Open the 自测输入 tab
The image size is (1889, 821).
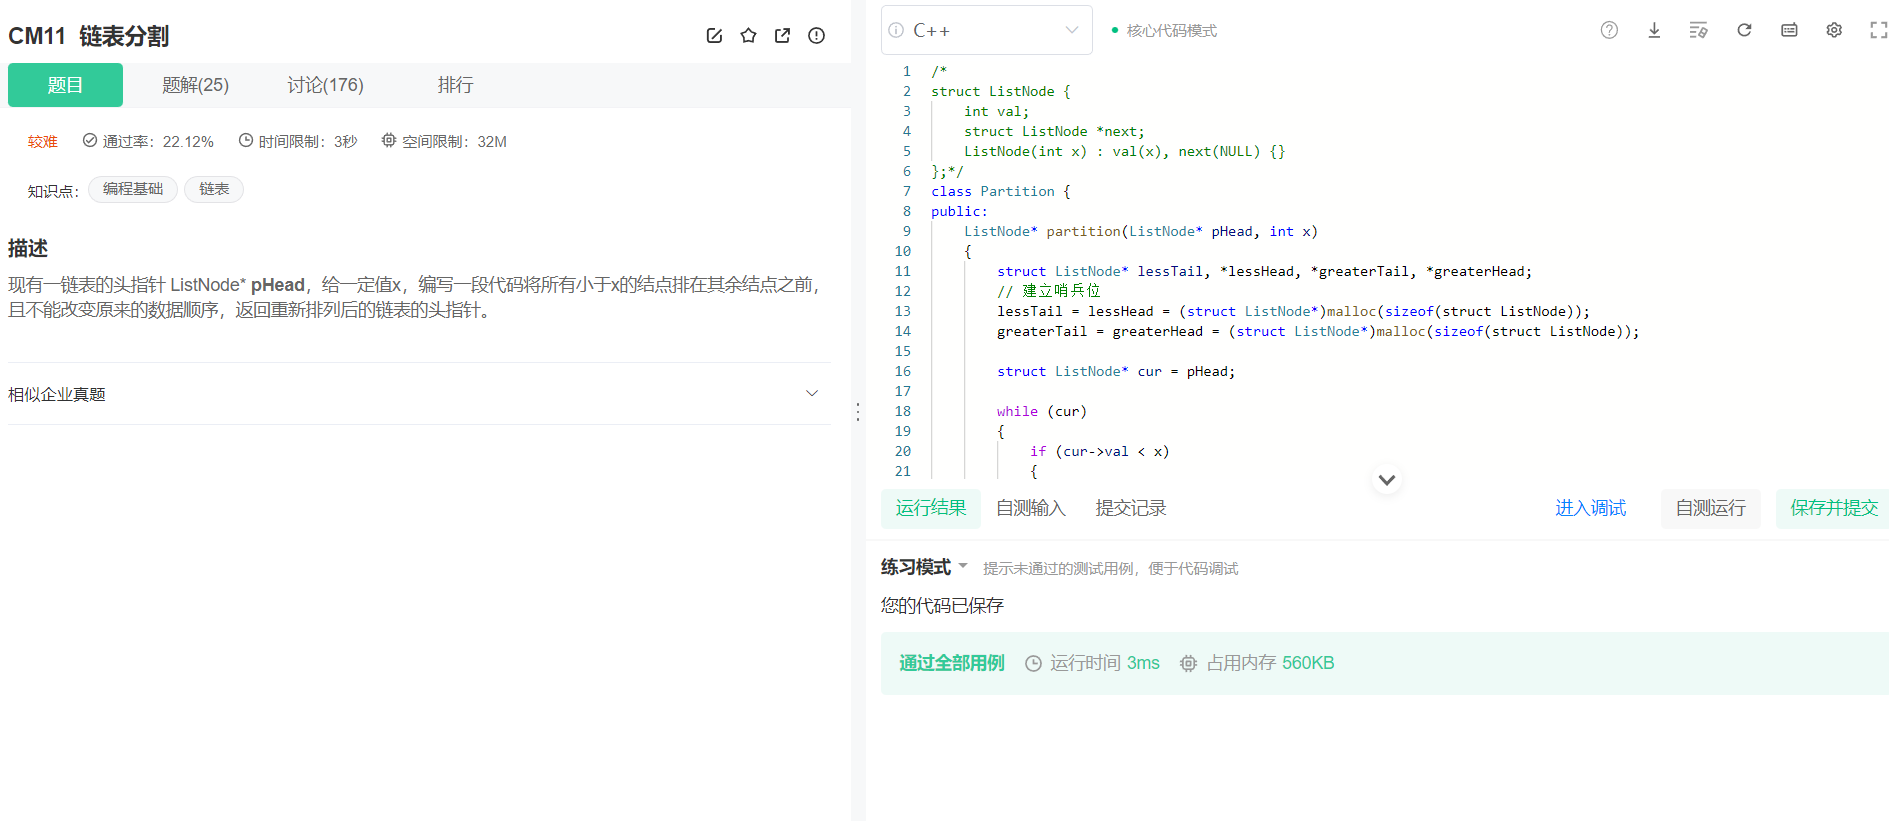point(1031,508)
